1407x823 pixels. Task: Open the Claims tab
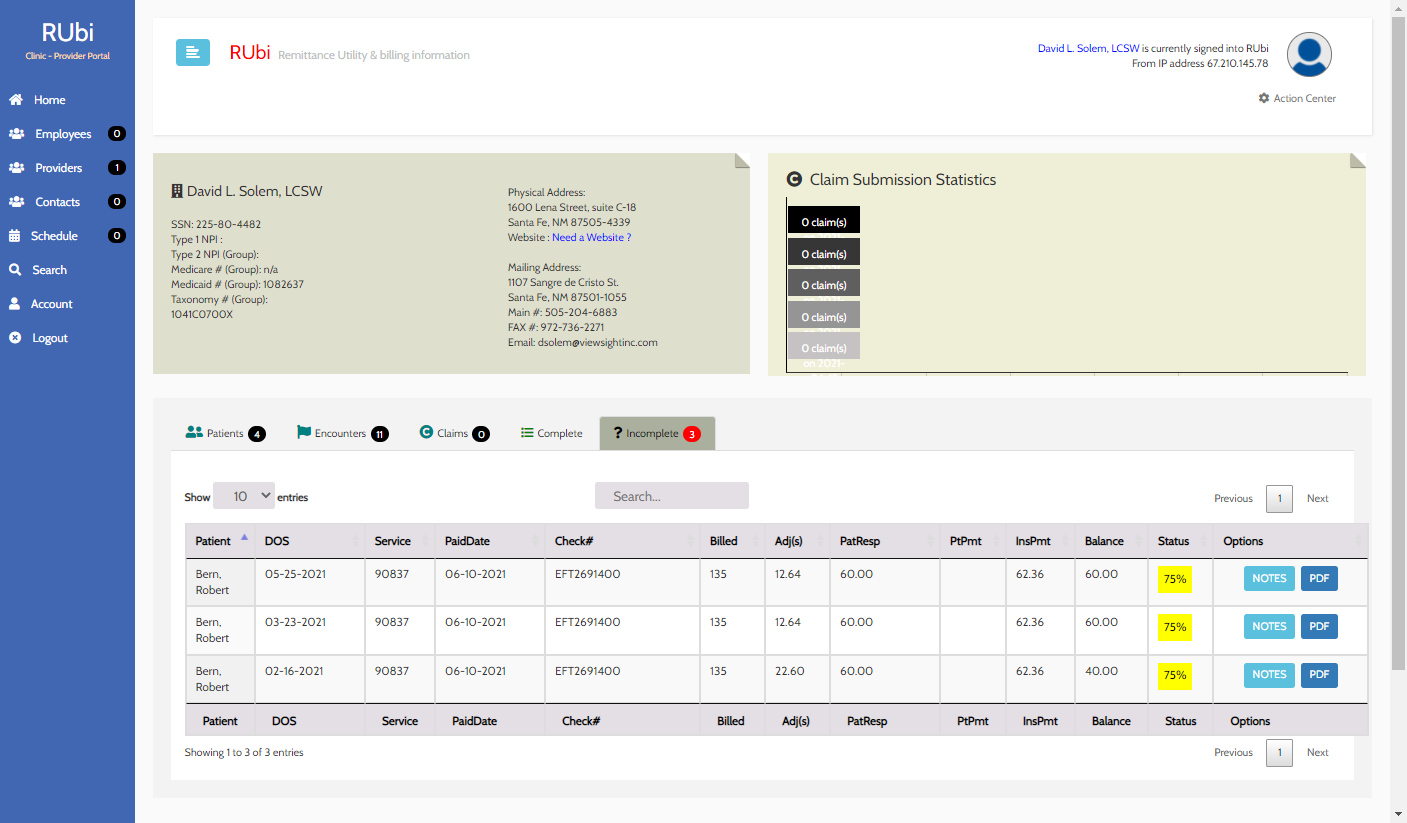coord(453,434)
